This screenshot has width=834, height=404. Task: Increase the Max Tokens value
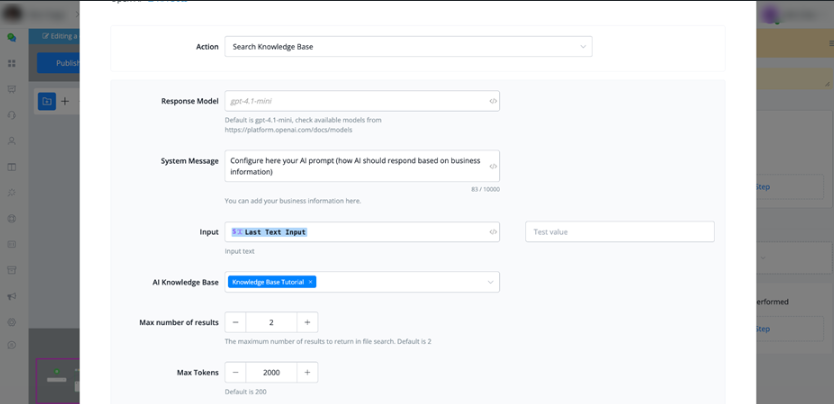pos(307,372)
